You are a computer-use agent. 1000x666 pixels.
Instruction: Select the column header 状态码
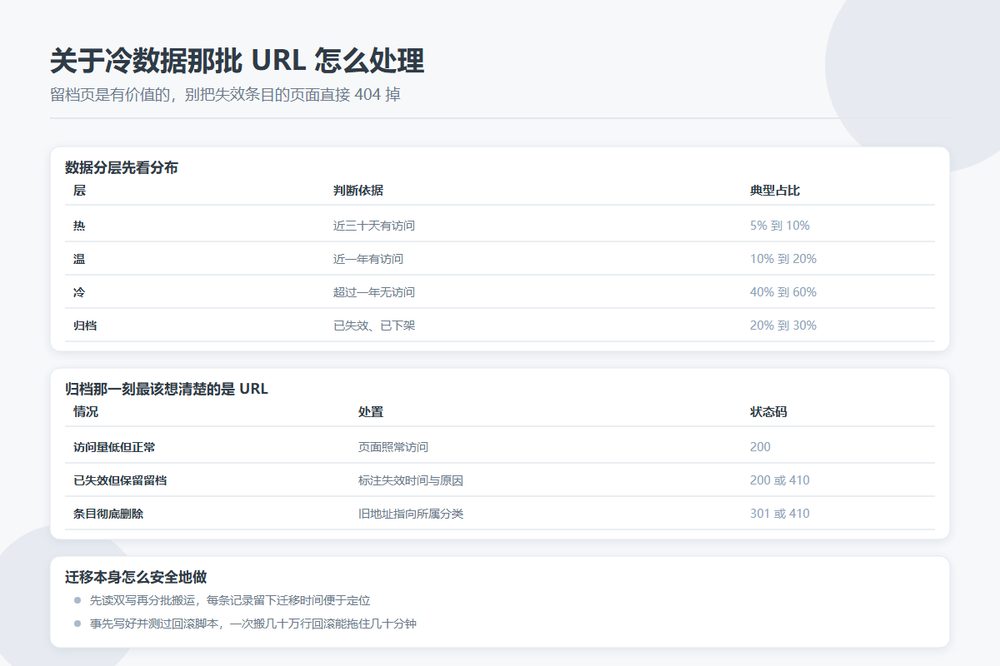(x=768, y=411)
